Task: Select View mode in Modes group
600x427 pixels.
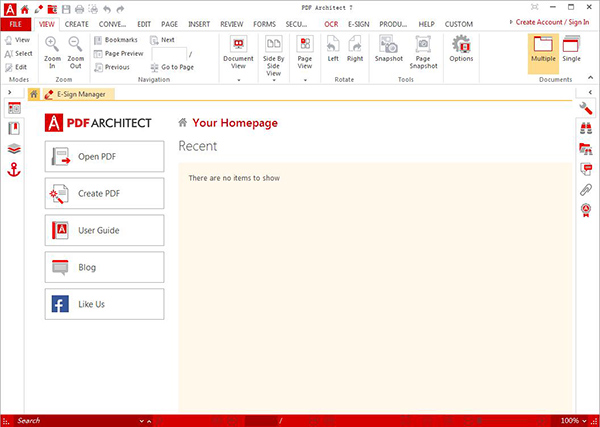Action: [16, 40]
